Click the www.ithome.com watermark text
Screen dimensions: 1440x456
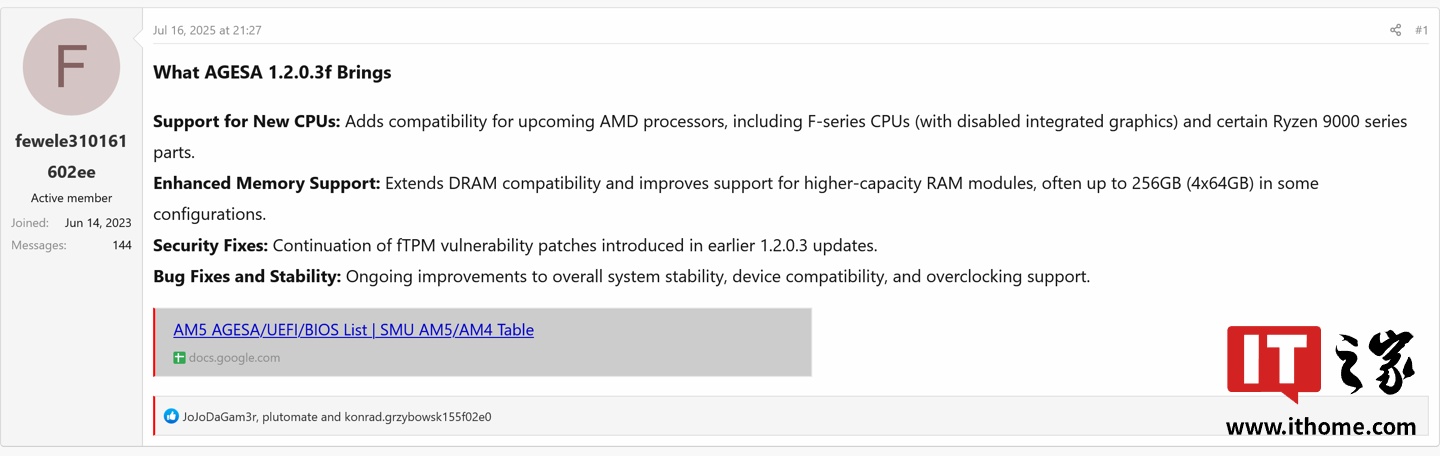tap(1320, 427)
